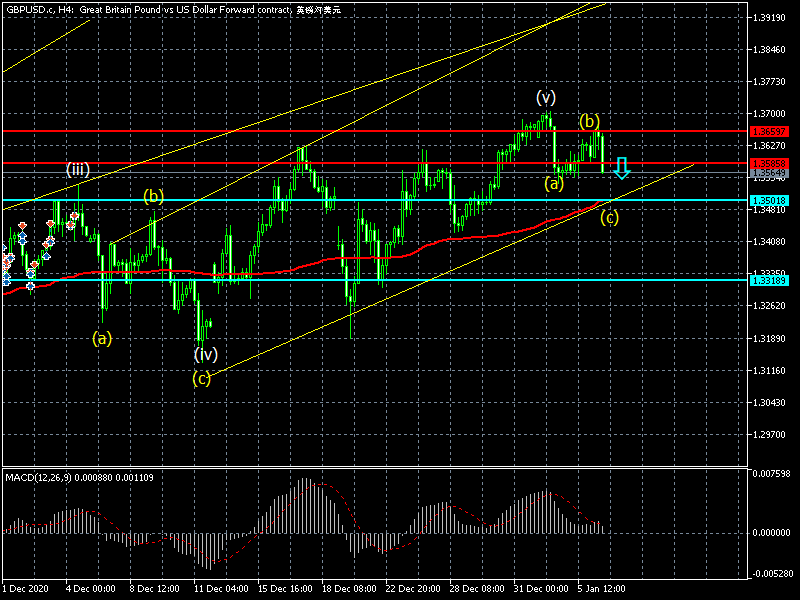Click the 1.32620 price scale value

tap(769, 306)
